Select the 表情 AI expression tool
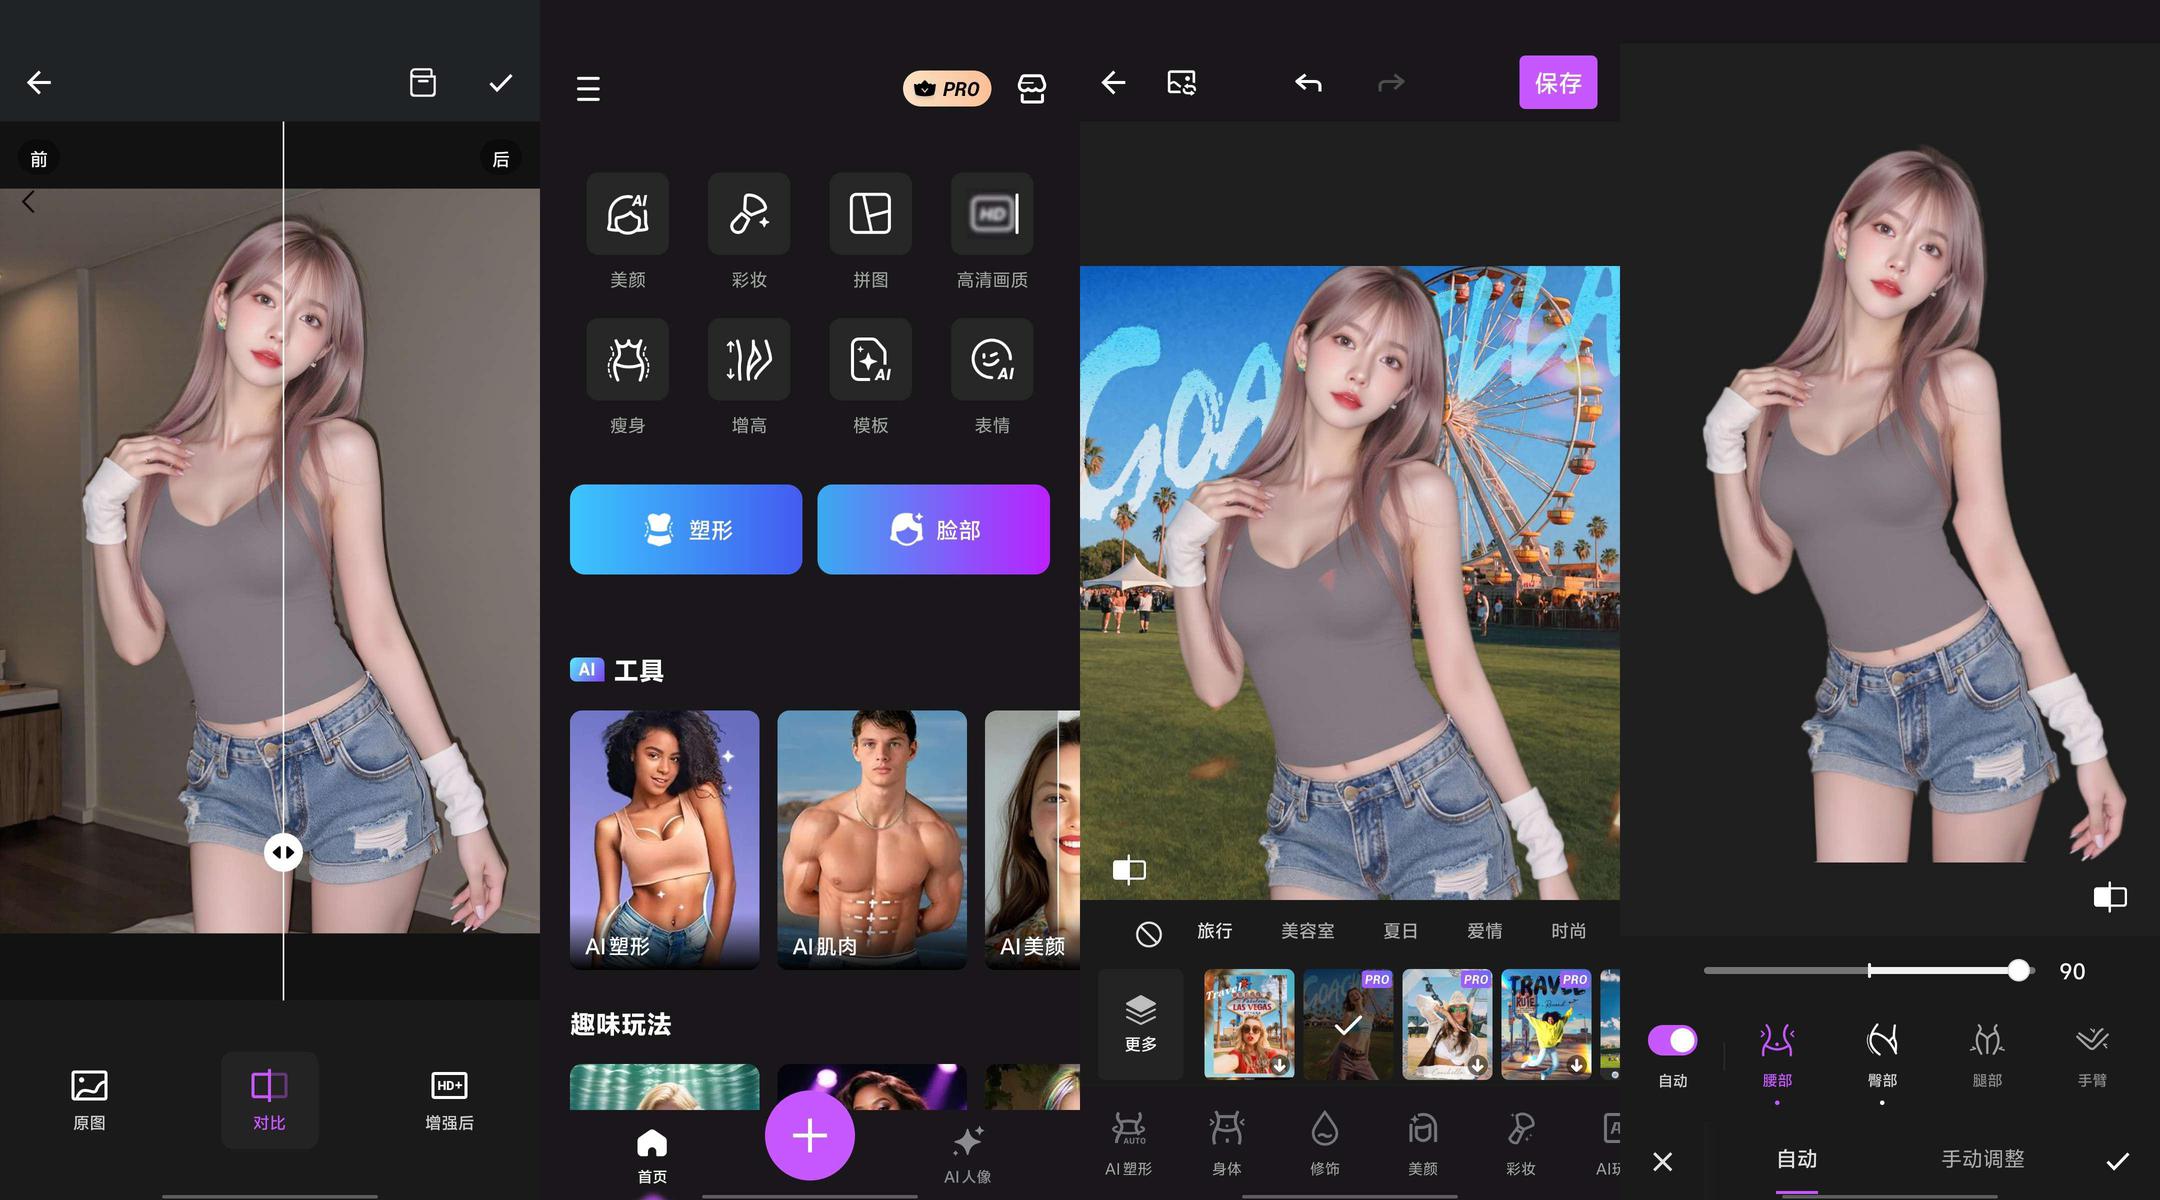Image resolution: width=2160 pixels, height=1200 pixels. 991,360
